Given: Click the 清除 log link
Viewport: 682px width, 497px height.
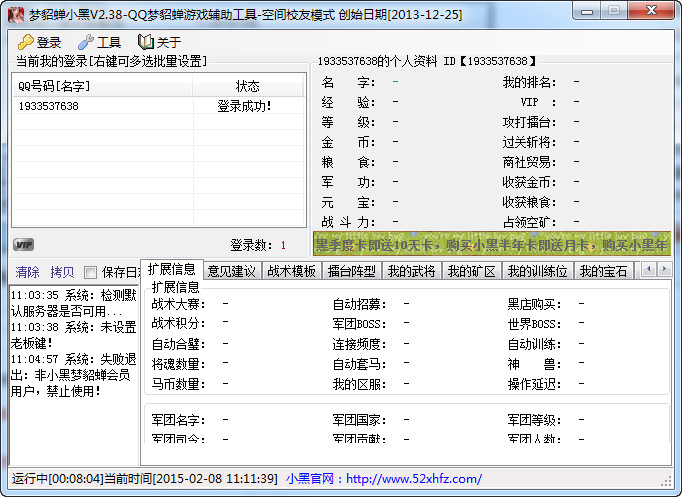Looking at the screenshot, I should (x=27, y=272).
